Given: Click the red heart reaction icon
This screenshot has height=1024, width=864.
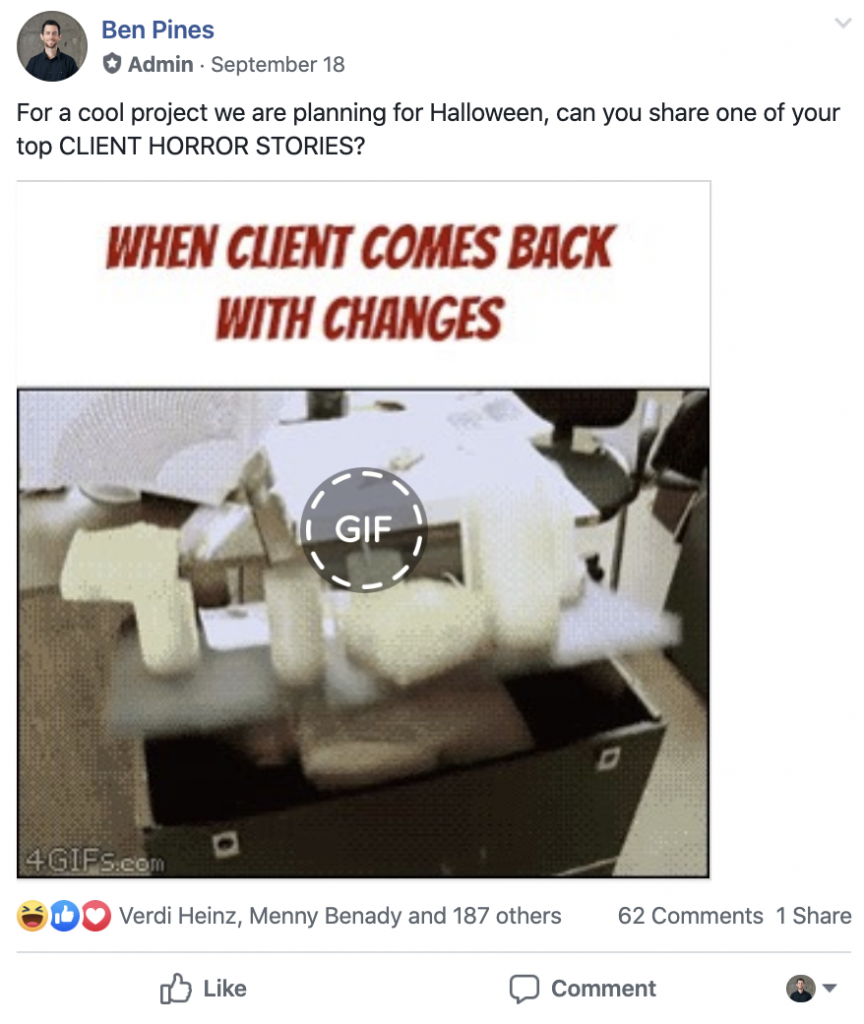Looking at the screenshot, I should point(96,916).
